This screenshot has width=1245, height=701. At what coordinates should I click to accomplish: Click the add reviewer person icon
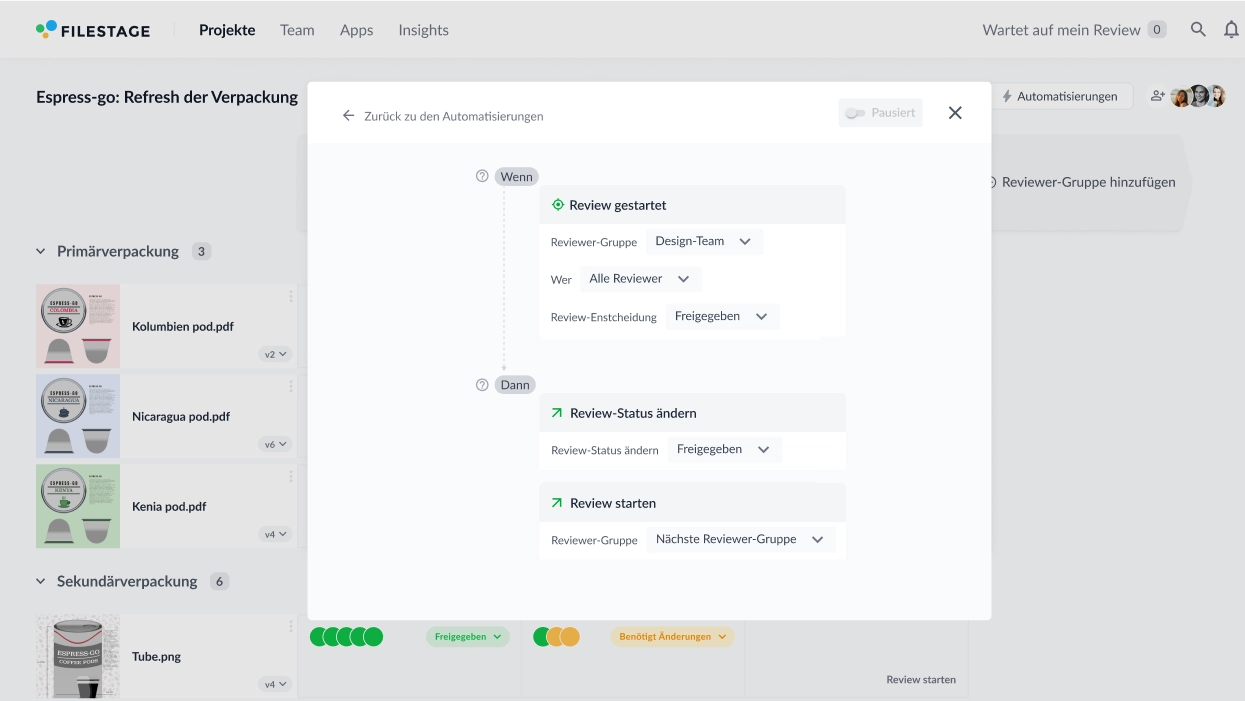[1158, 96]
